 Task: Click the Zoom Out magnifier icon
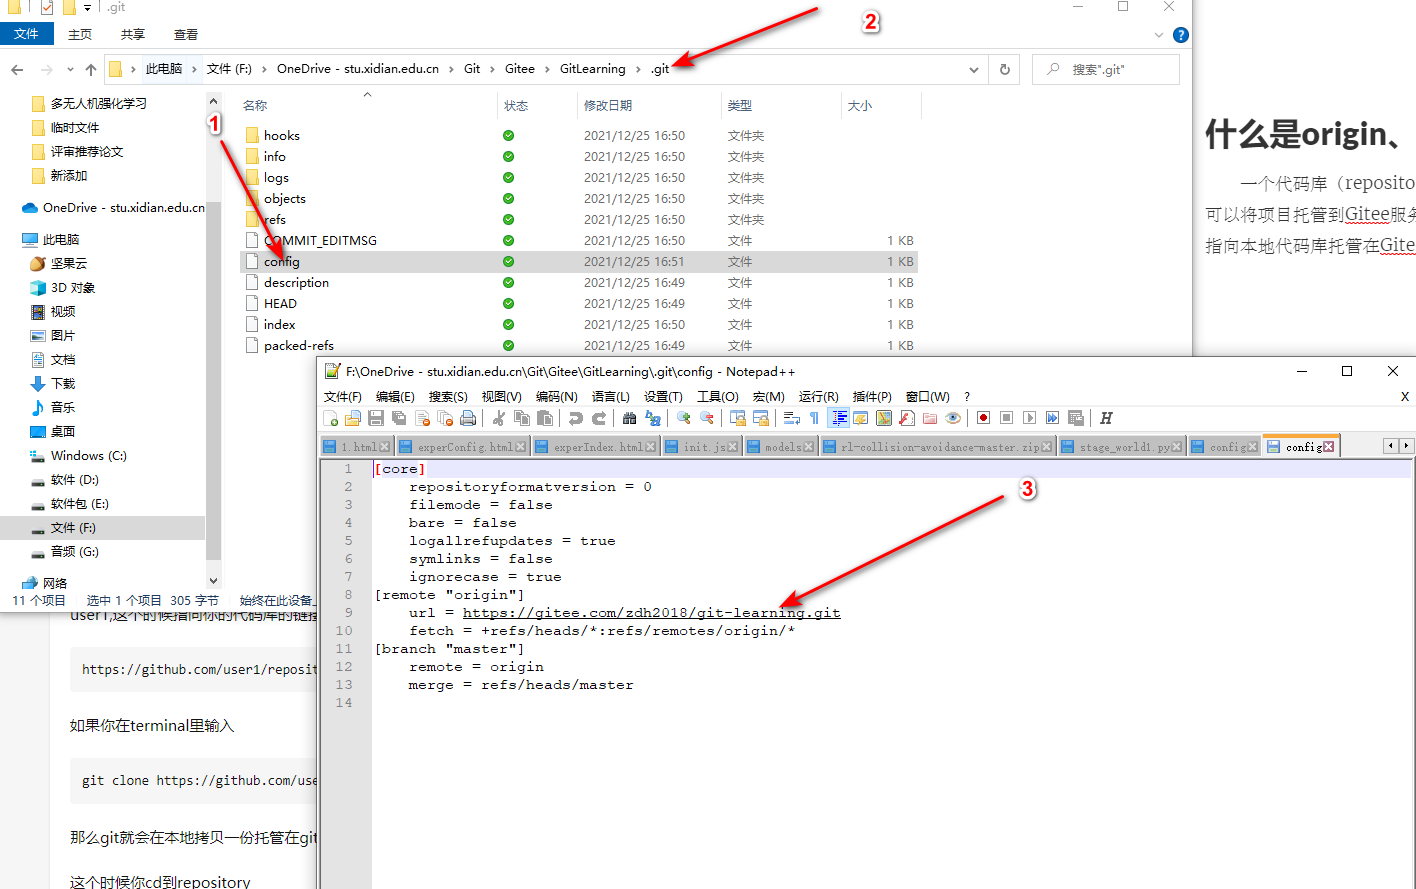pyautogui.click(x=706, y=418)
